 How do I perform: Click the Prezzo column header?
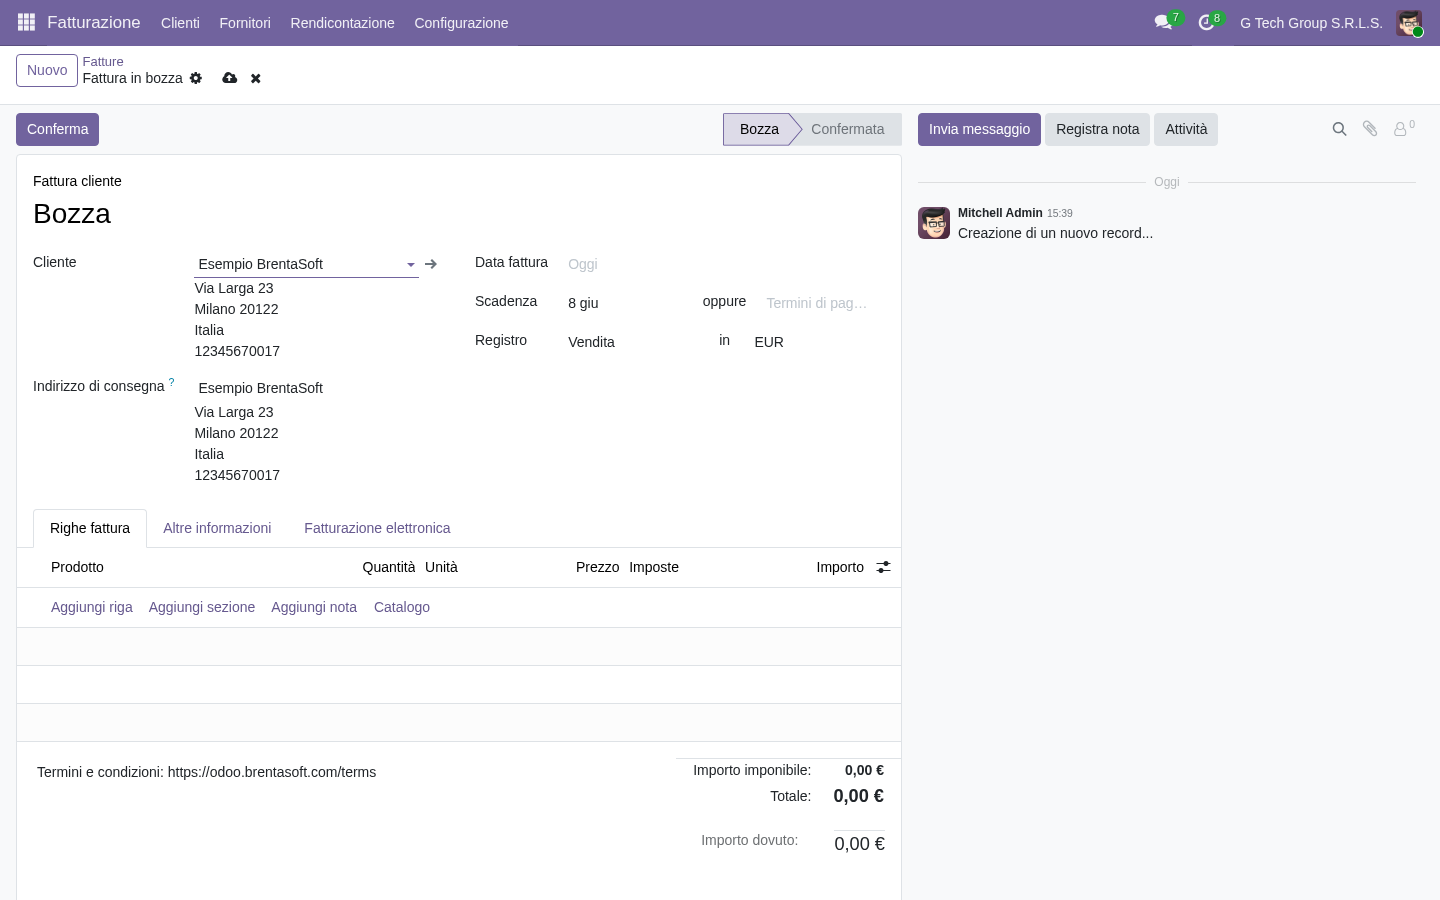coord(598,567)
